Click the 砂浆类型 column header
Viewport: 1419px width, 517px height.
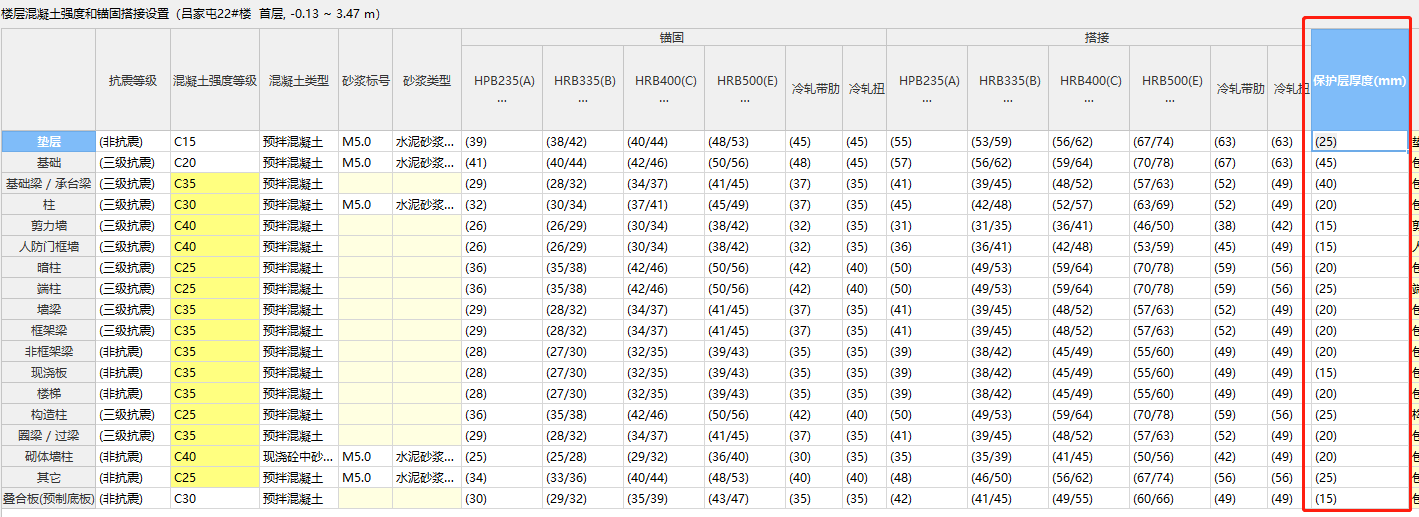pos(427,80)
